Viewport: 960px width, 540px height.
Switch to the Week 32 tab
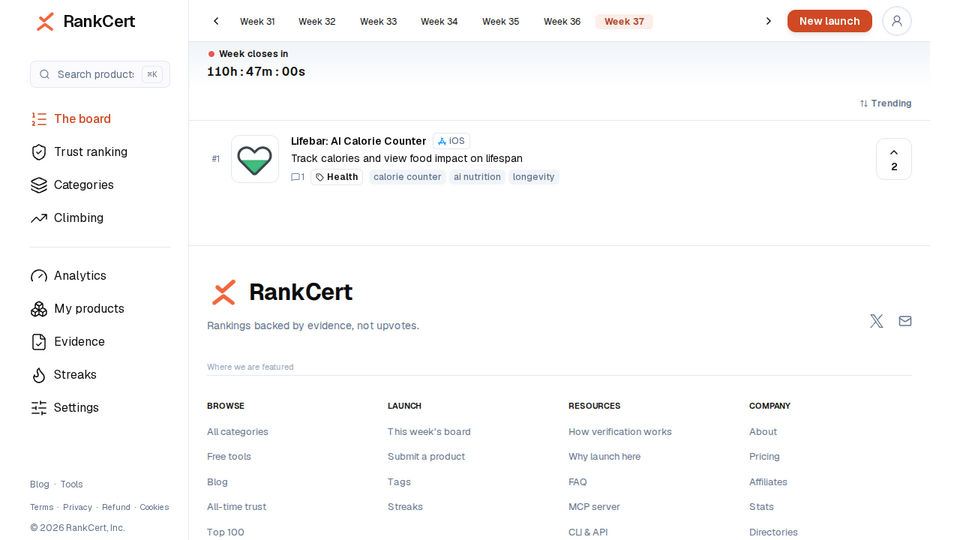point(317,21)
